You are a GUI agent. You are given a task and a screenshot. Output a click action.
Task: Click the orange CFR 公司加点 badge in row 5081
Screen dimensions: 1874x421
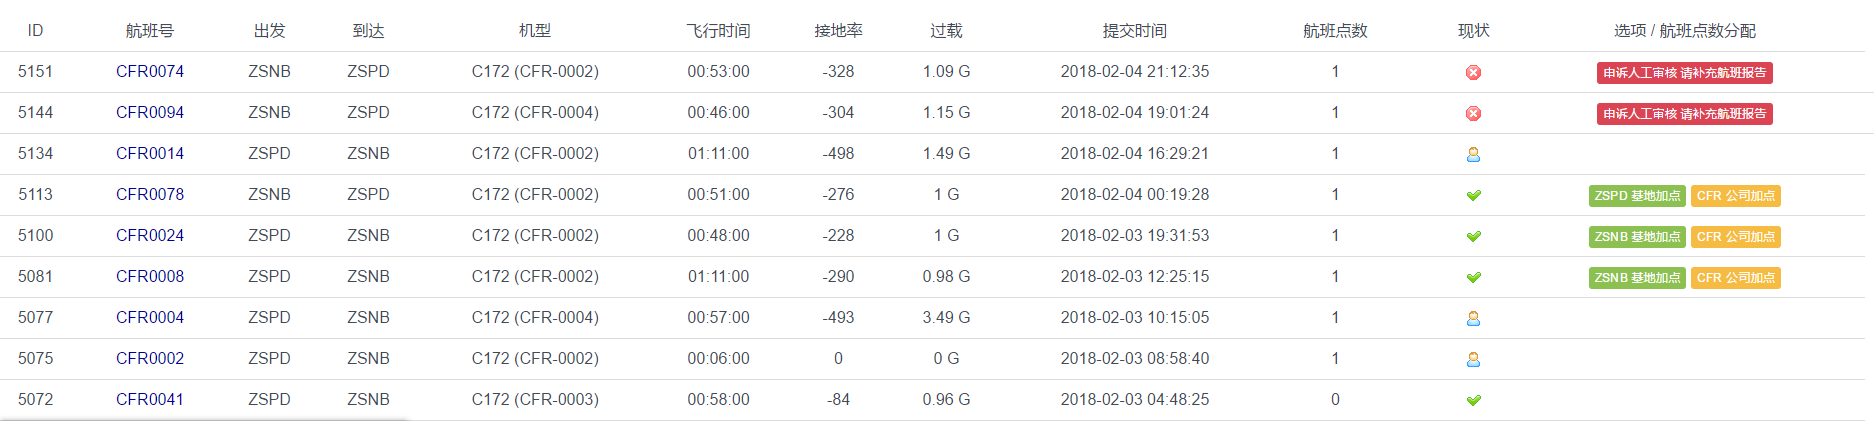pyautogui.click(x=1736, y=278)
